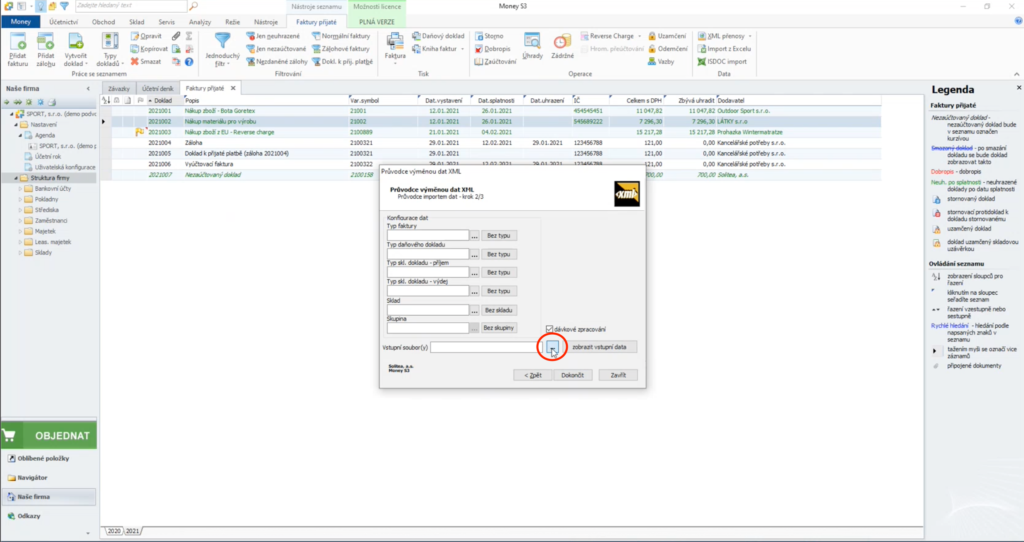Viewport: 1024px width, 542px height.
Task: Click the search text field at top
Action: coord(131,6)
